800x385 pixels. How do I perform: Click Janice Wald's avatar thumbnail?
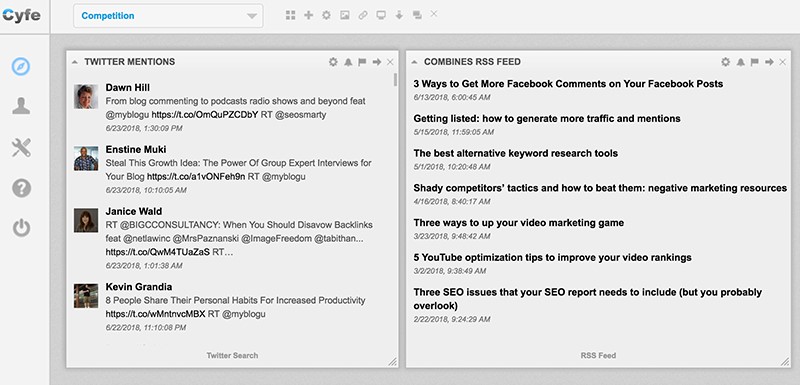coord(86,220)
